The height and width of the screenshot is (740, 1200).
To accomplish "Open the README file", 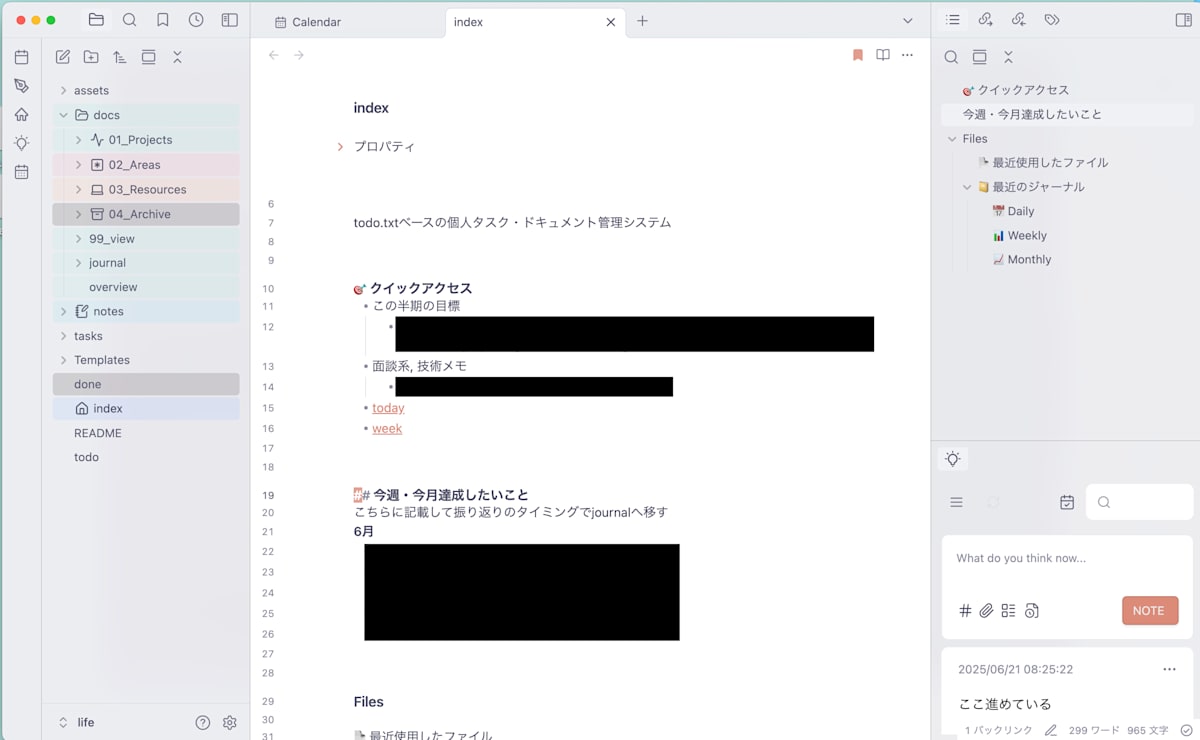I will pos(146,433).
